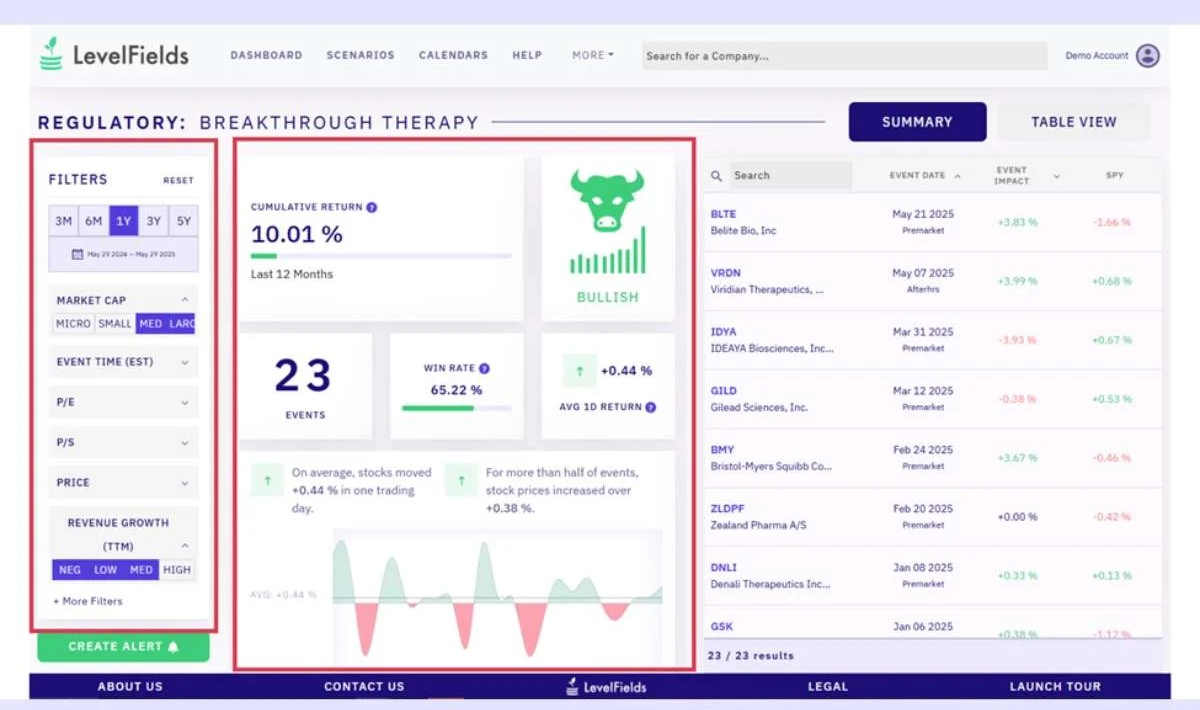Click the Cumulative Return info icon
The height and width of the screenshot is (710, 1200).
(372, 208)
